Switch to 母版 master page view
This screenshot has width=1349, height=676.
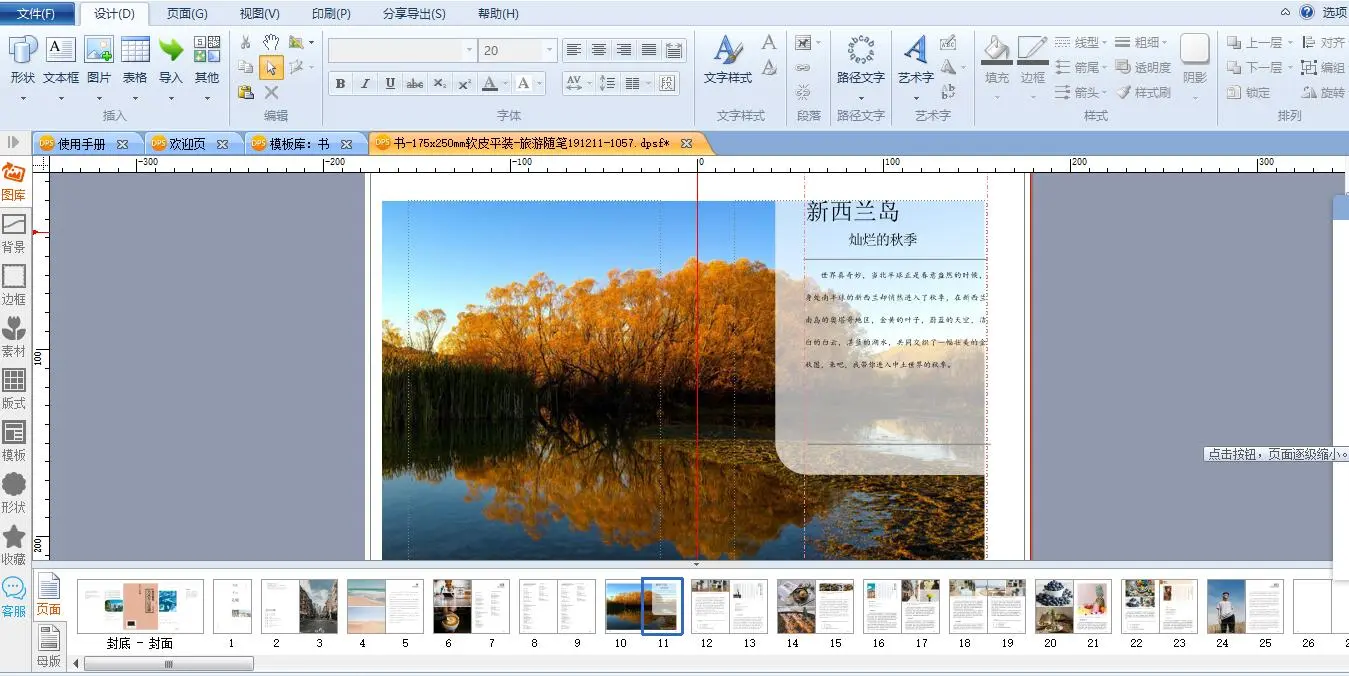(48, 644)
